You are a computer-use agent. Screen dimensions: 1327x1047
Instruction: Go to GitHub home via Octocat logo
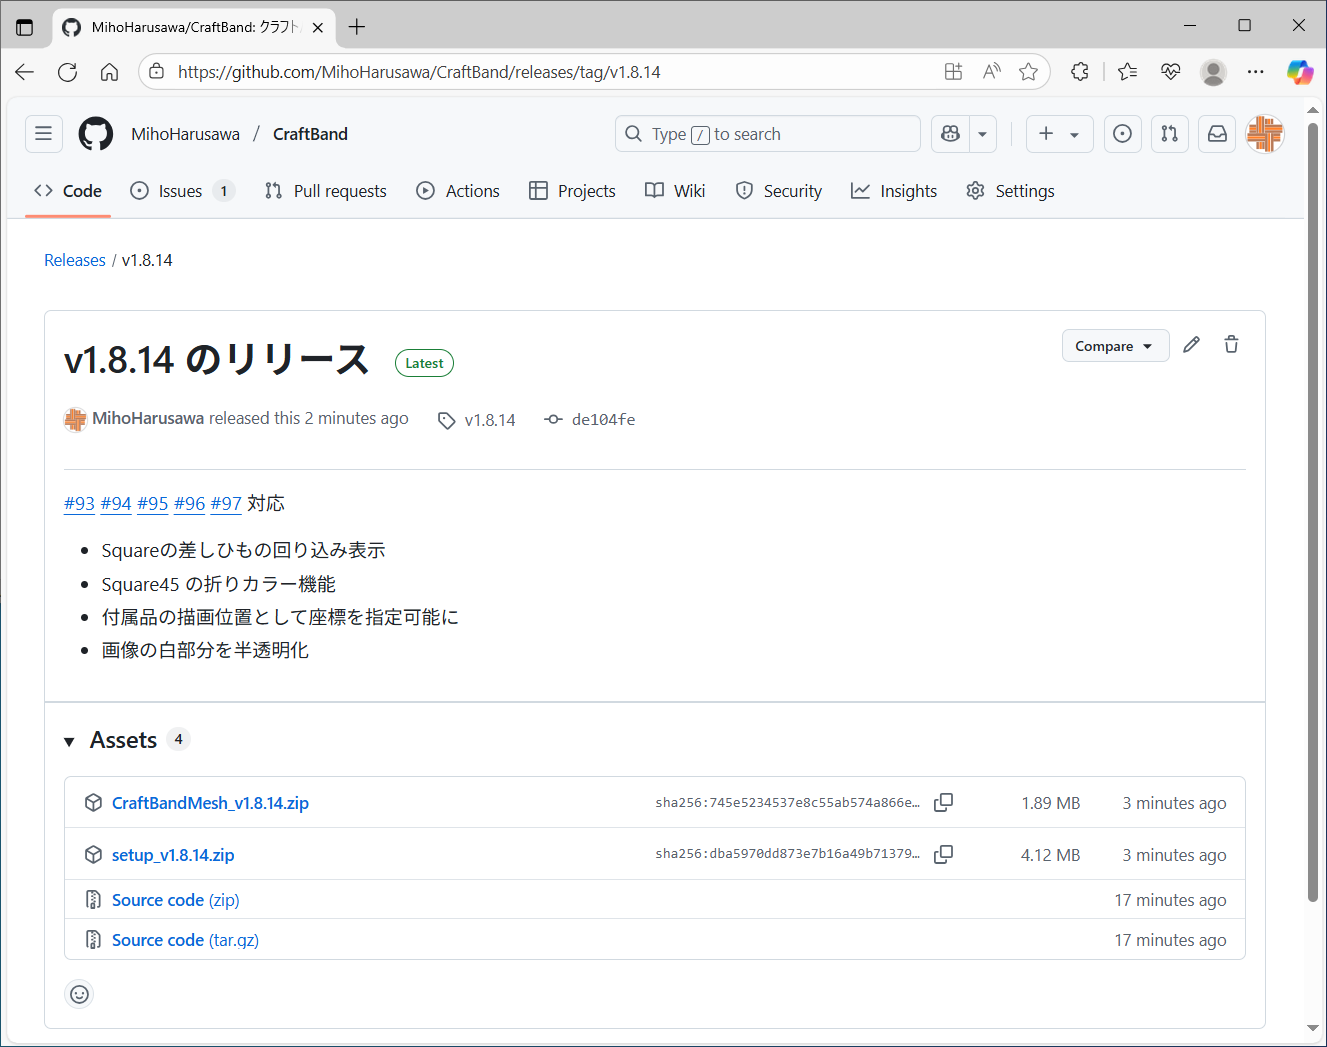[96, 133]
